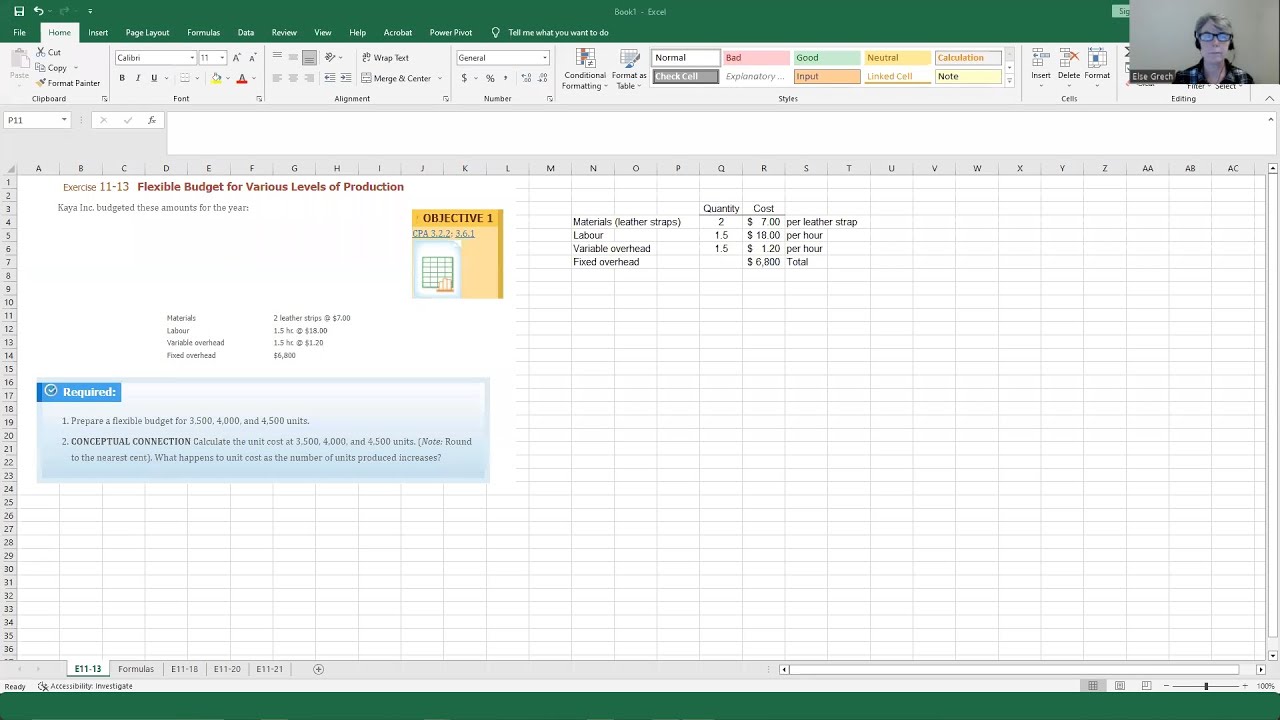Apply red font color A
The height and width of the screenshot is (720, 1280).
click(x=241, y=78)
